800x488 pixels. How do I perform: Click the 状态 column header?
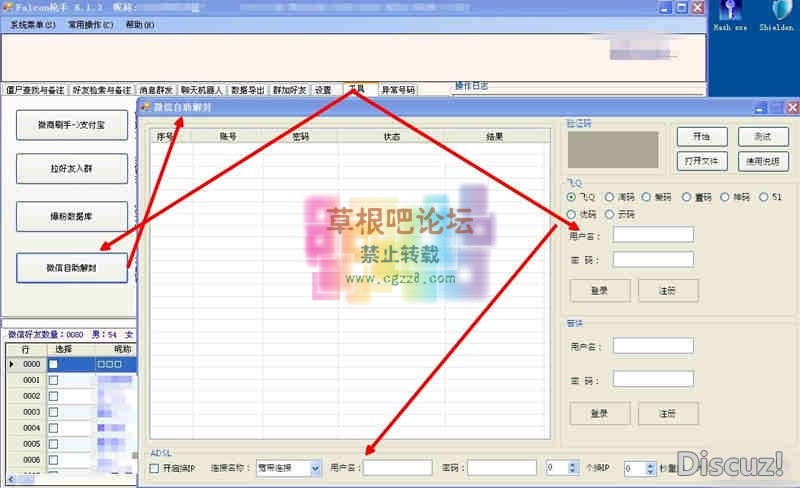click(x=392, y=136)
